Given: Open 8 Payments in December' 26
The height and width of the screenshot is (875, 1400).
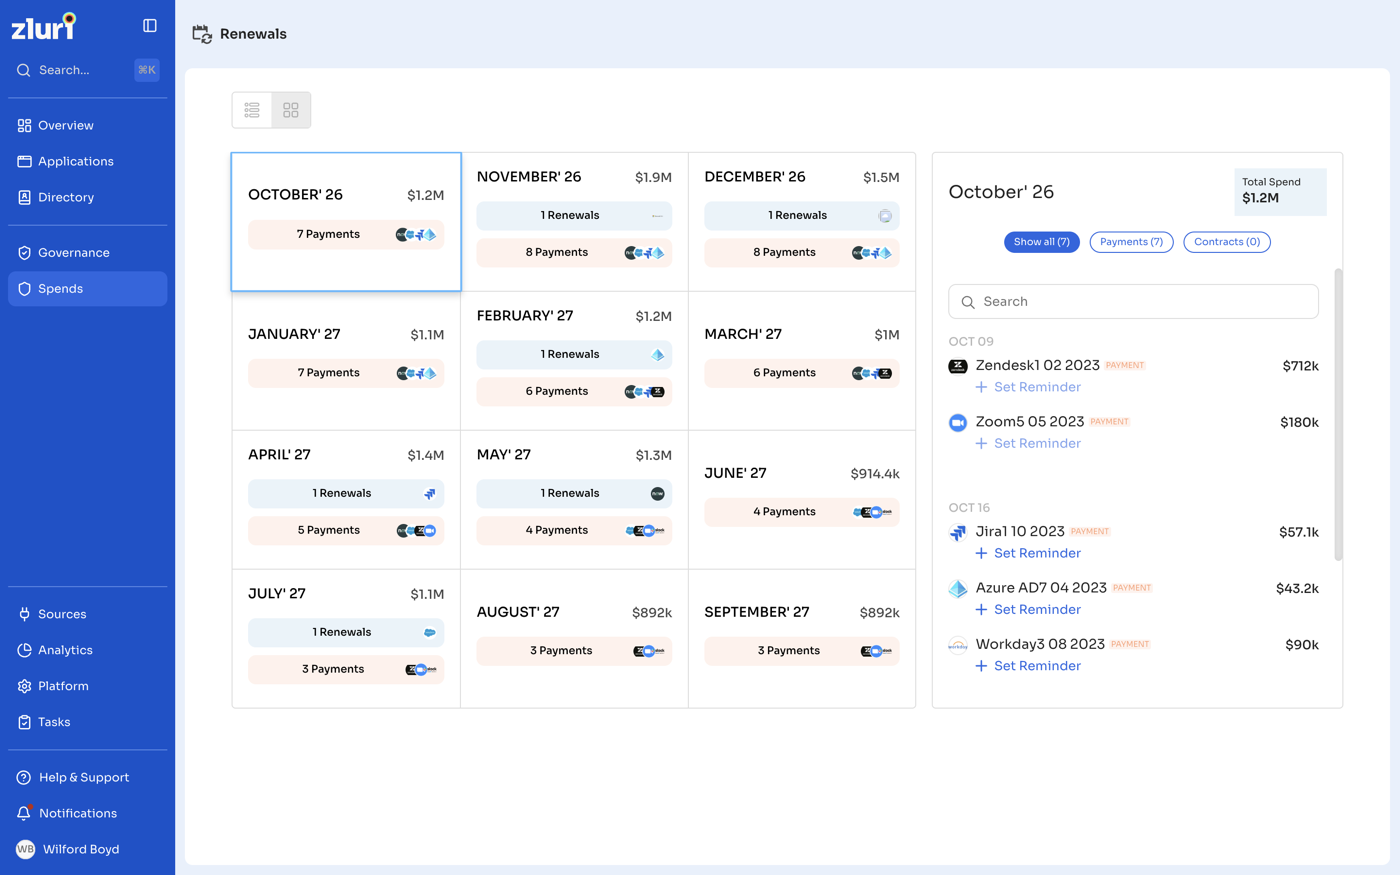Looking at the screenshot, I should pyautogui.click(x=802, y=253).
